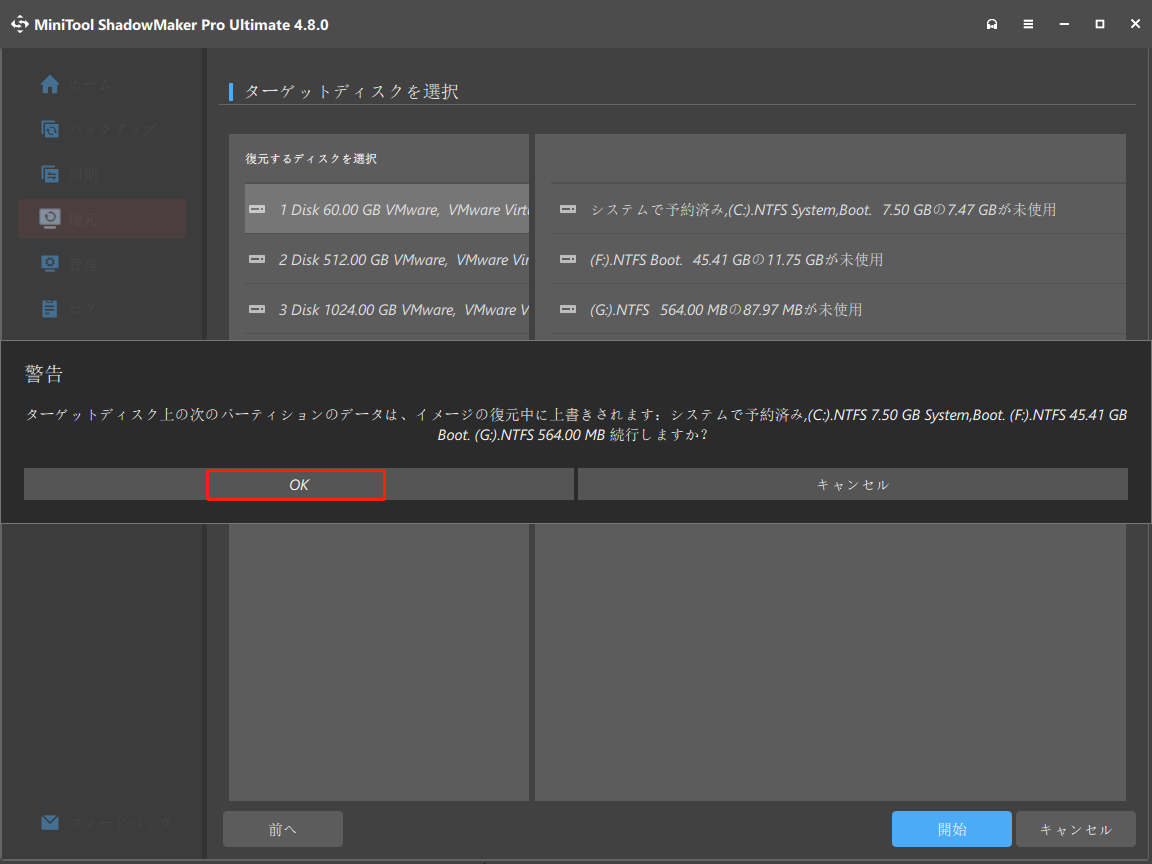Open the Restore sidebar icon
This screenshot has width=1152, height=864.
[x=50, y=219]
